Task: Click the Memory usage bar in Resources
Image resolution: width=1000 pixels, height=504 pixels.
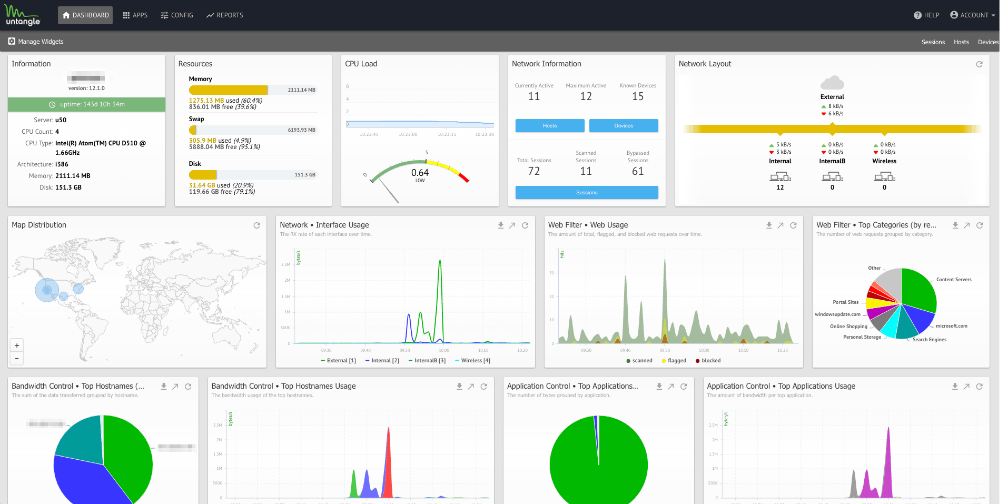Action: (x=253, y=90)
